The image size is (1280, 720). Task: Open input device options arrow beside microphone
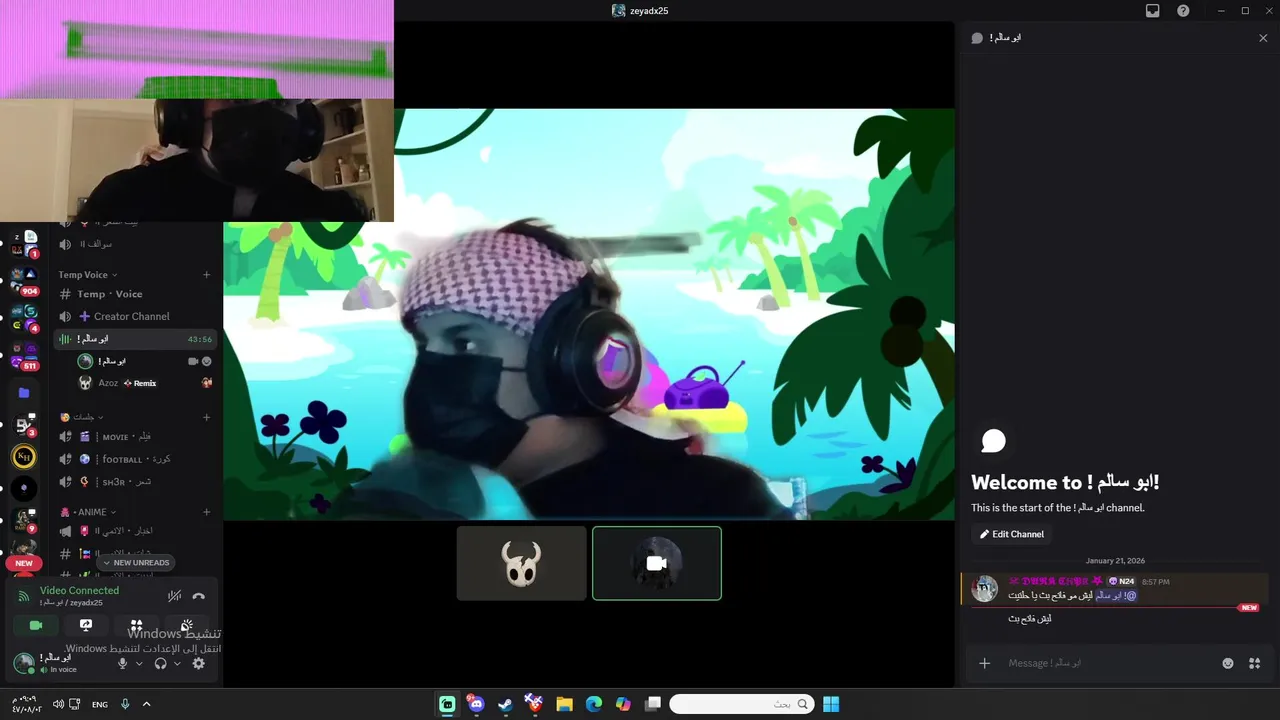tap(139, 663)
